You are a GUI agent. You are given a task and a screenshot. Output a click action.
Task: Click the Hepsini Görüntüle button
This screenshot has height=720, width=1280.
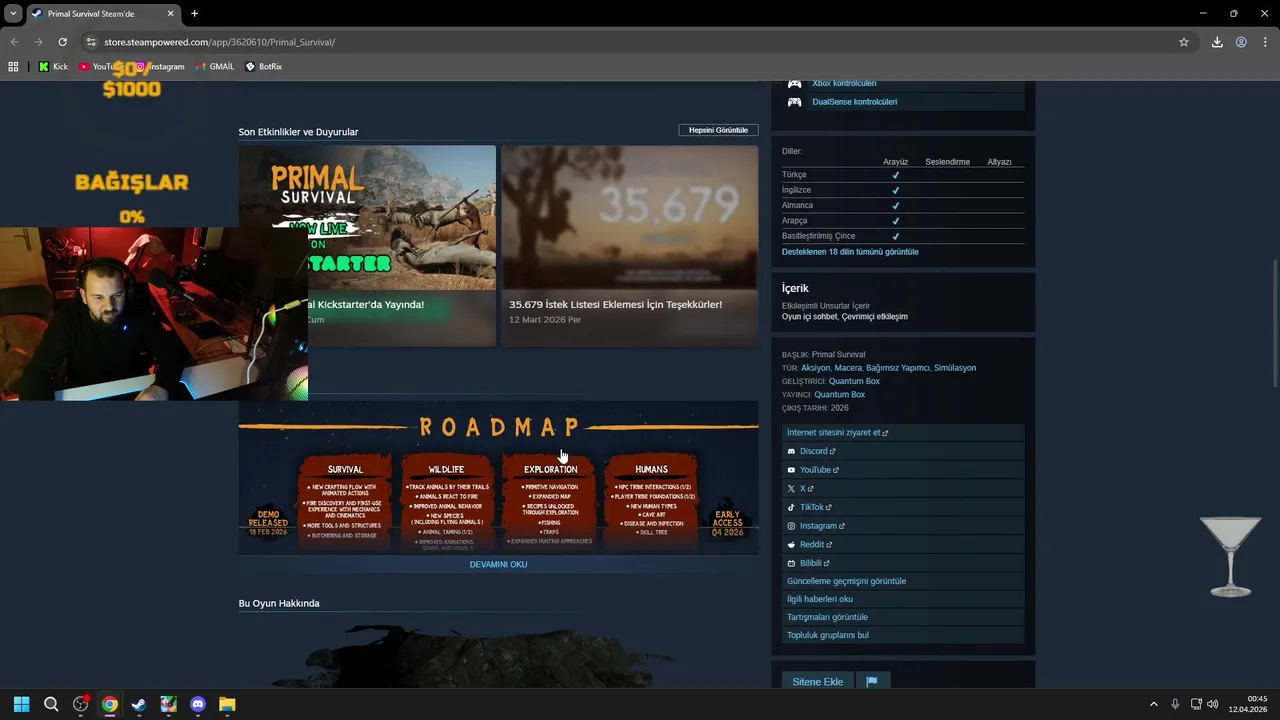pos(718,130)
